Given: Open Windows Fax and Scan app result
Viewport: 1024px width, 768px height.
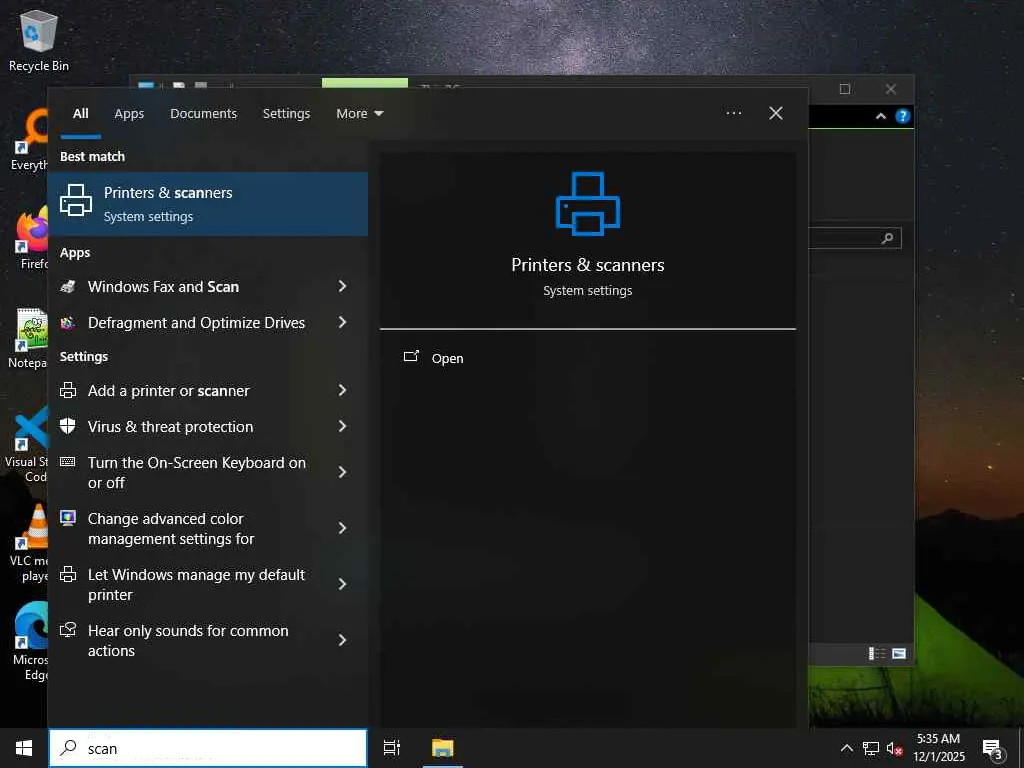Looking at the screenshot, I should [x=163, y=287].
